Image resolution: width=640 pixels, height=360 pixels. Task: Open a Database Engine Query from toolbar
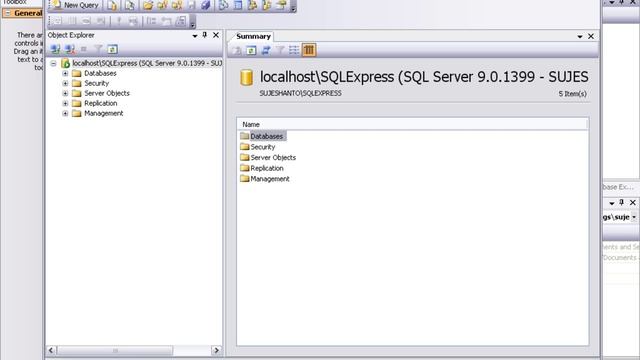[112, 5]
